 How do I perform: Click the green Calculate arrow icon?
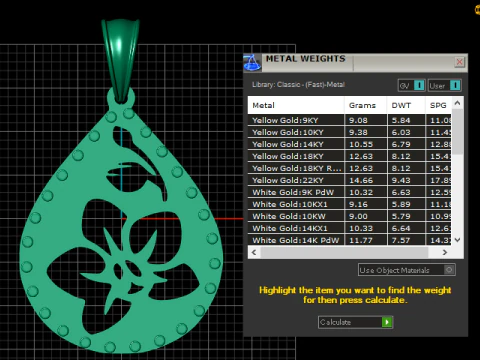(387, 322)
